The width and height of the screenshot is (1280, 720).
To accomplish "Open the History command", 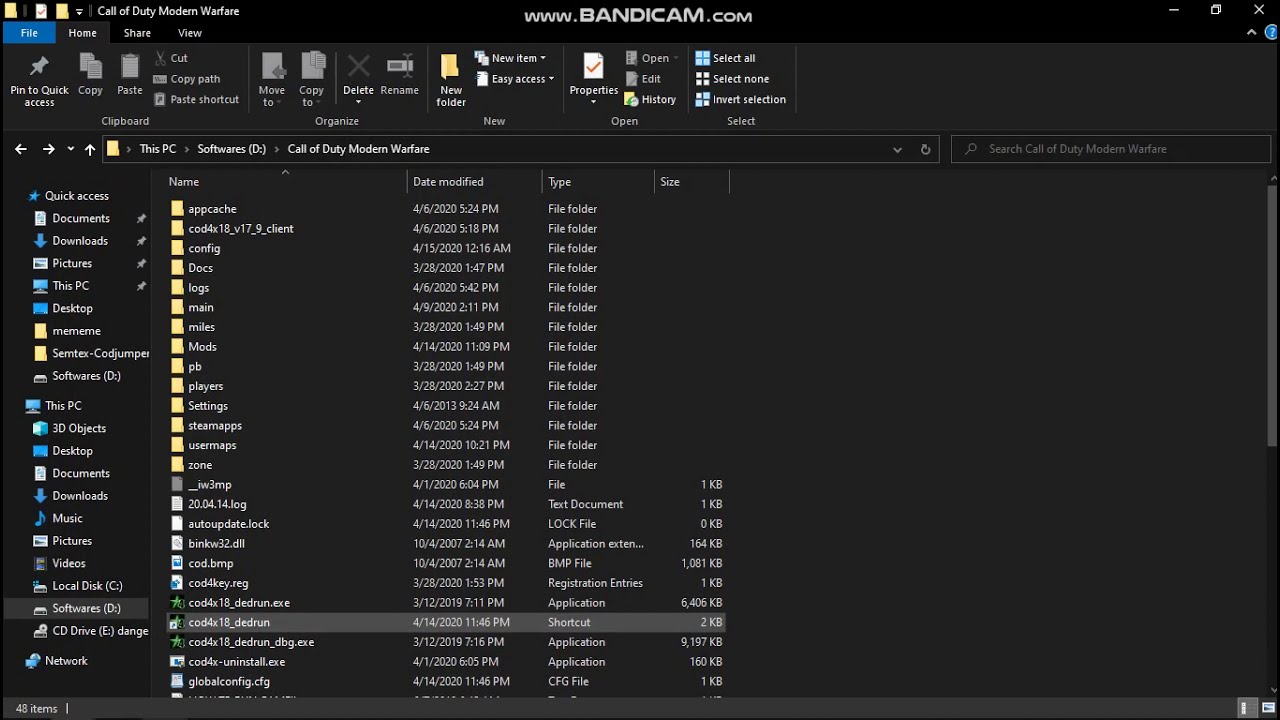I will (650, 99).
